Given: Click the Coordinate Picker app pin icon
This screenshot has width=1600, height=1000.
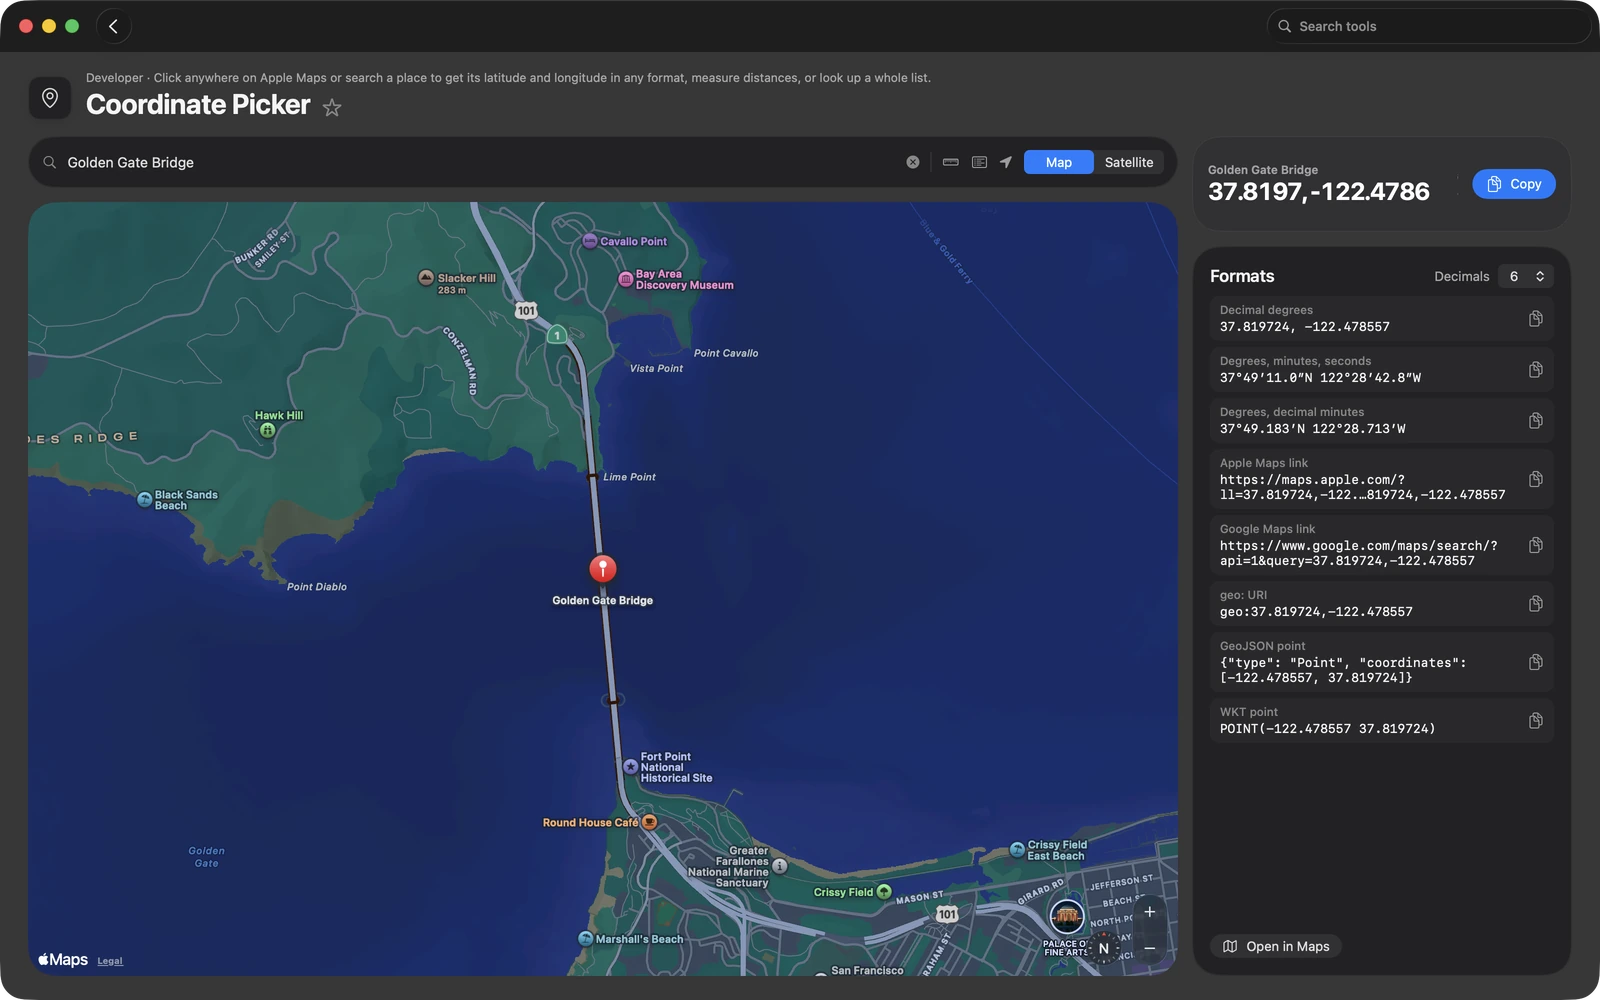Looking at the screenshot, I should pyautogui.click(x=50, y=98).
